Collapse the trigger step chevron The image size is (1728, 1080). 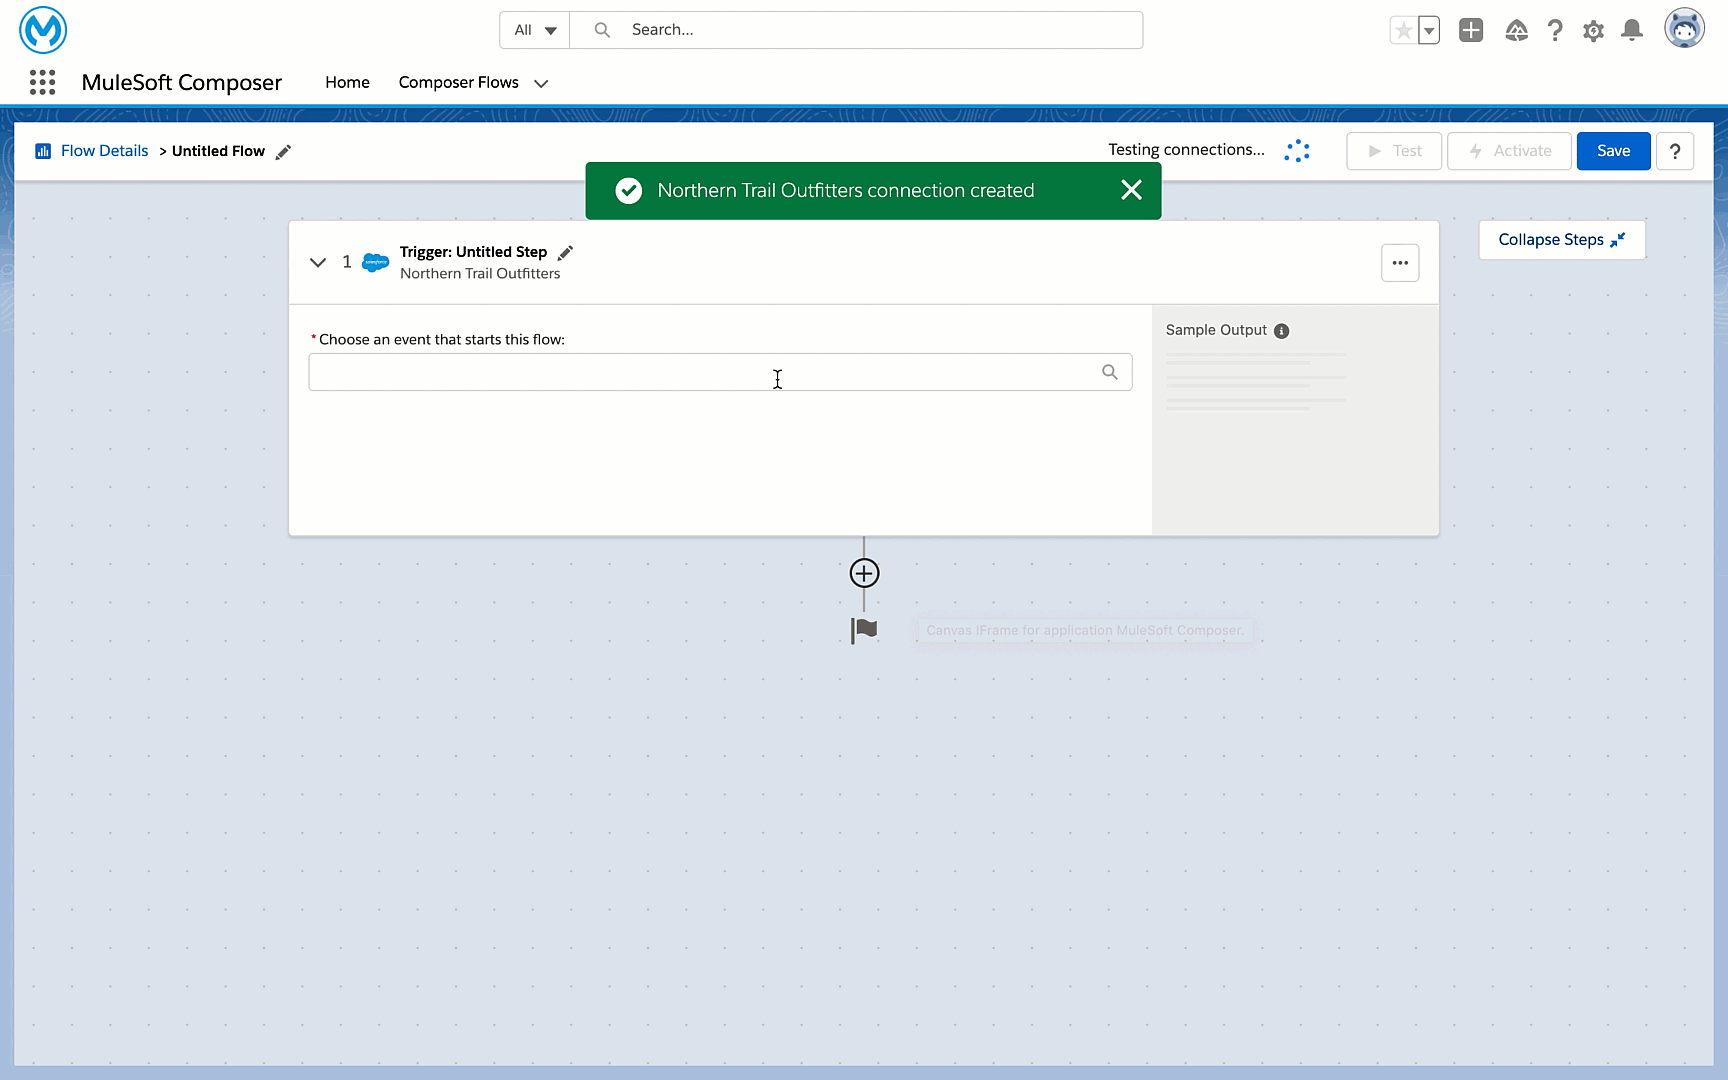pos(318,263)
